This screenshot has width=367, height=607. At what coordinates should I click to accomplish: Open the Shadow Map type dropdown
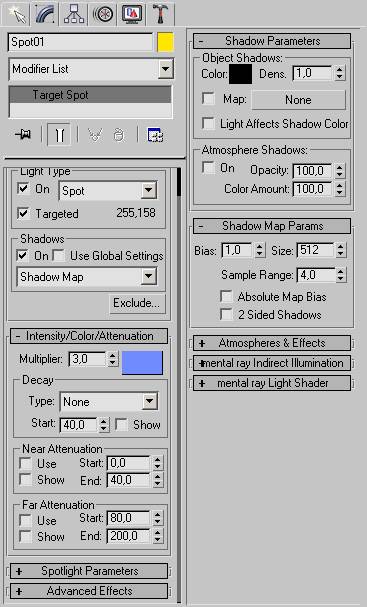click(x=87, y=277)
